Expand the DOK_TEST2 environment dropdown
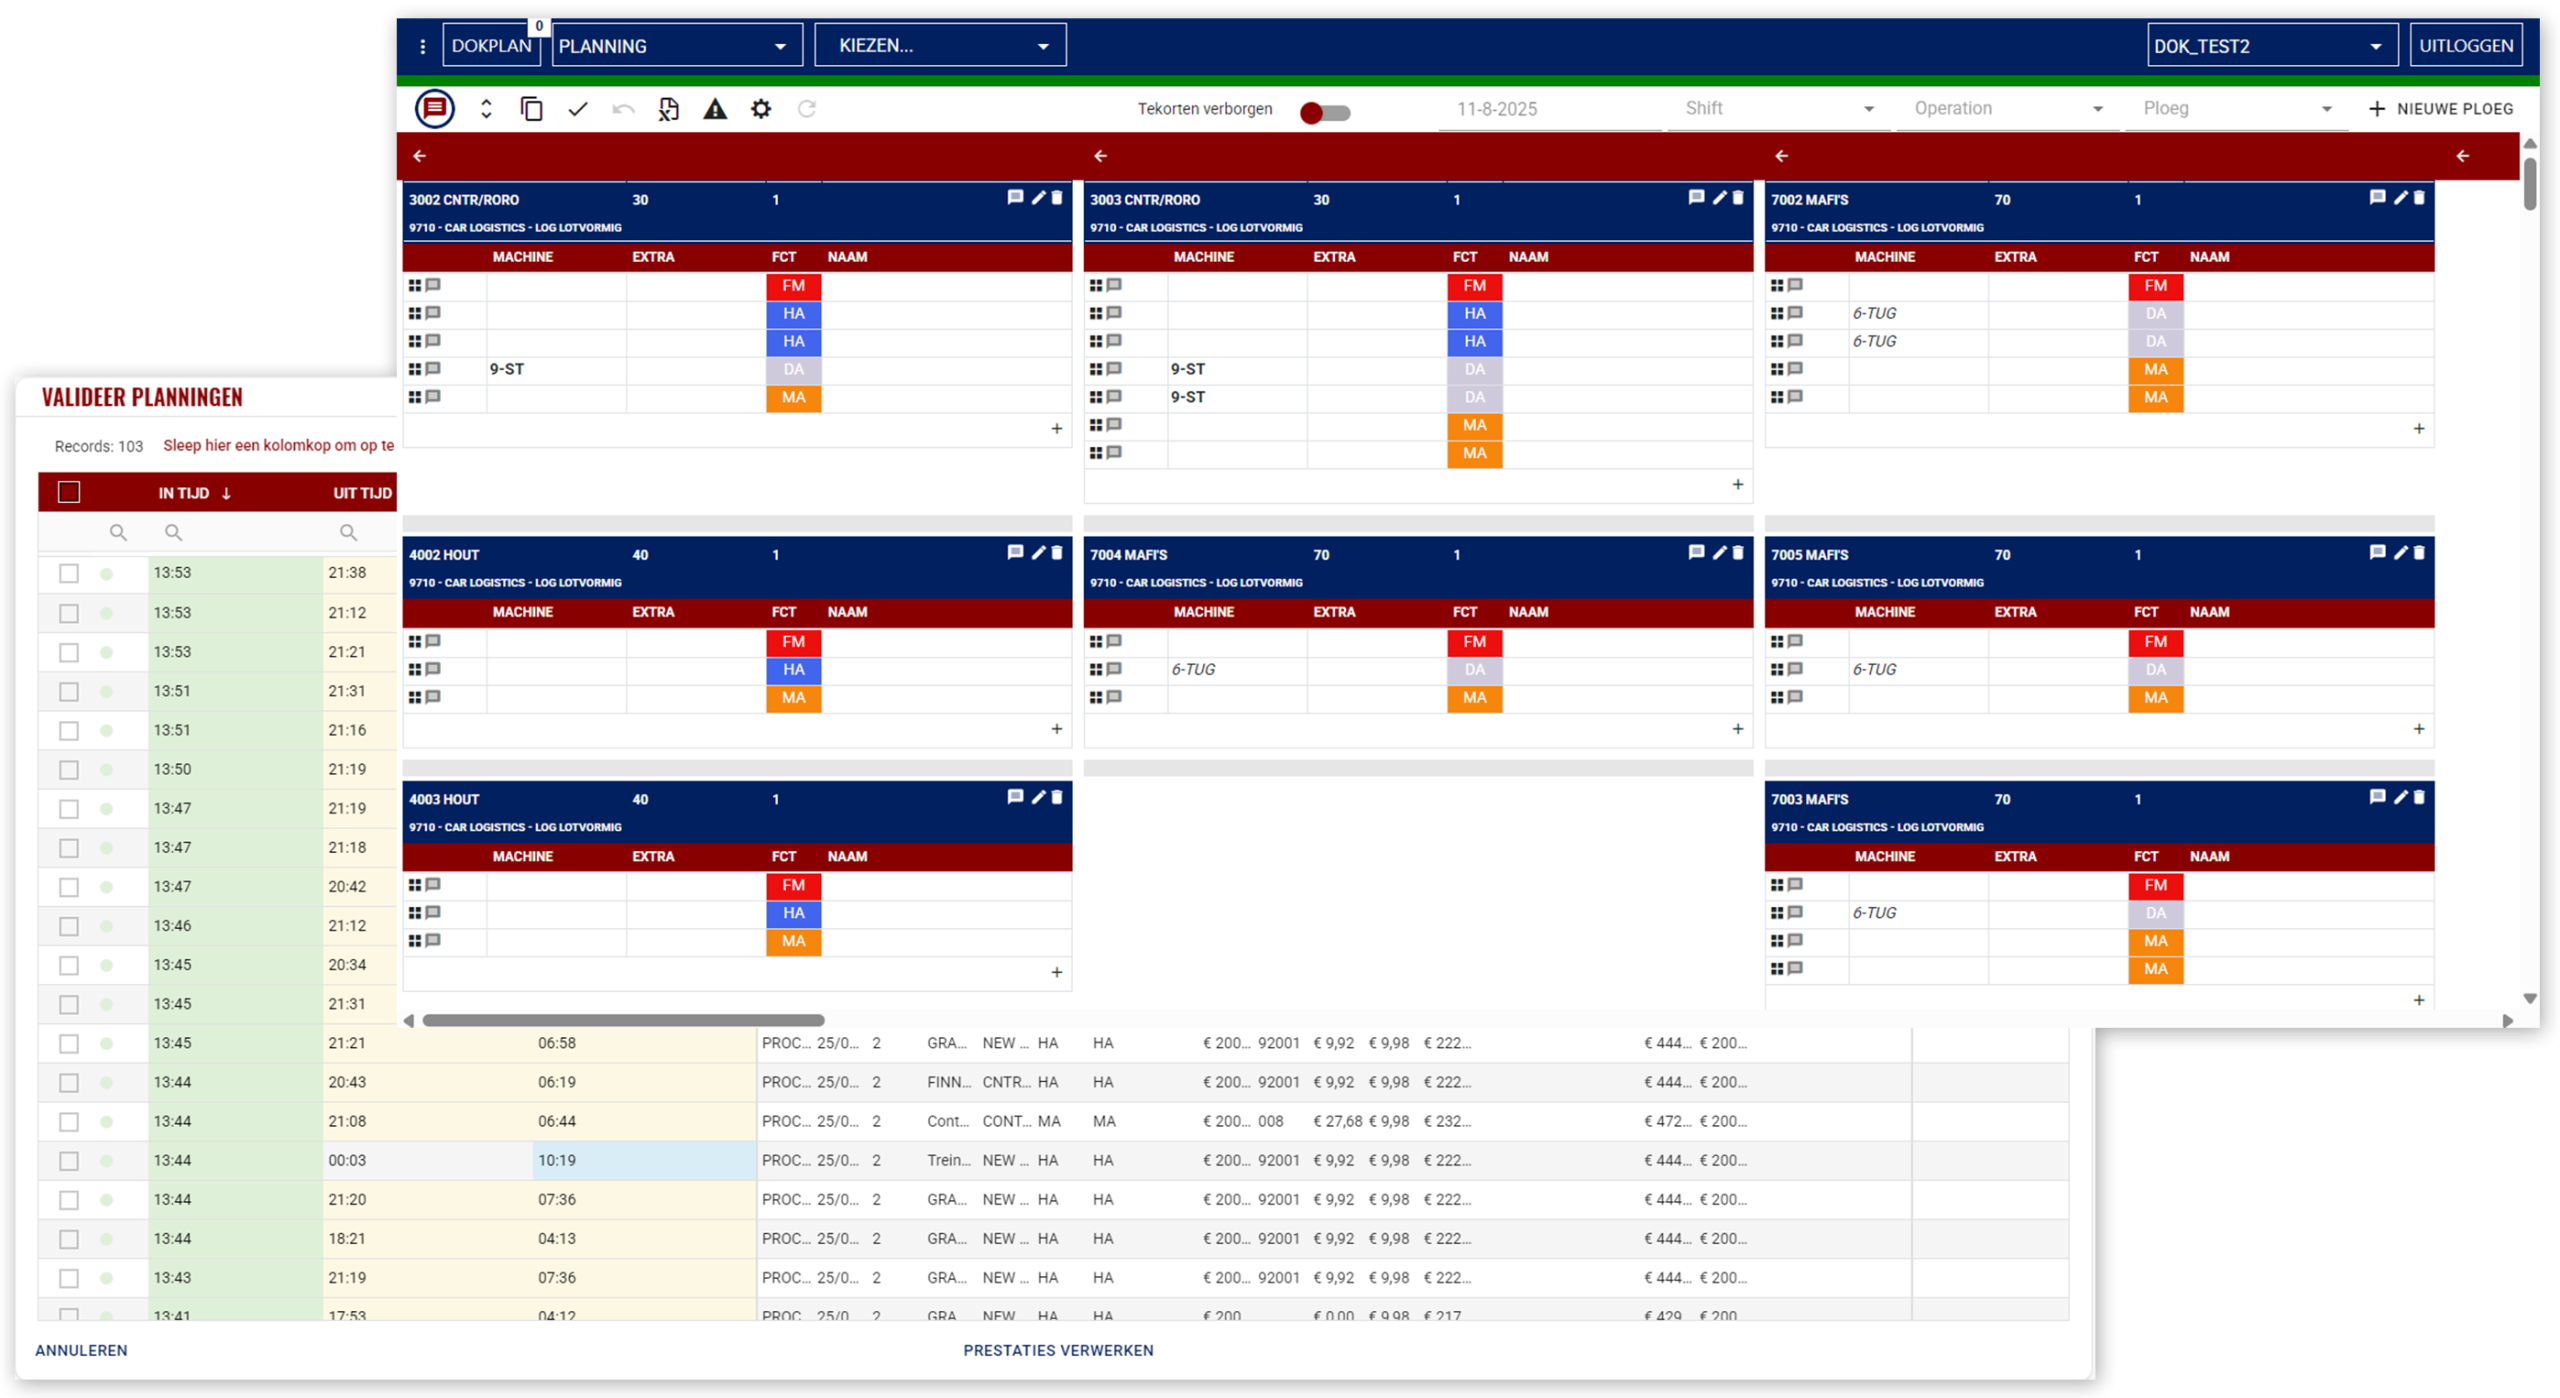The width and height of the screenshot is (2560, 1398). [2271, 46]
